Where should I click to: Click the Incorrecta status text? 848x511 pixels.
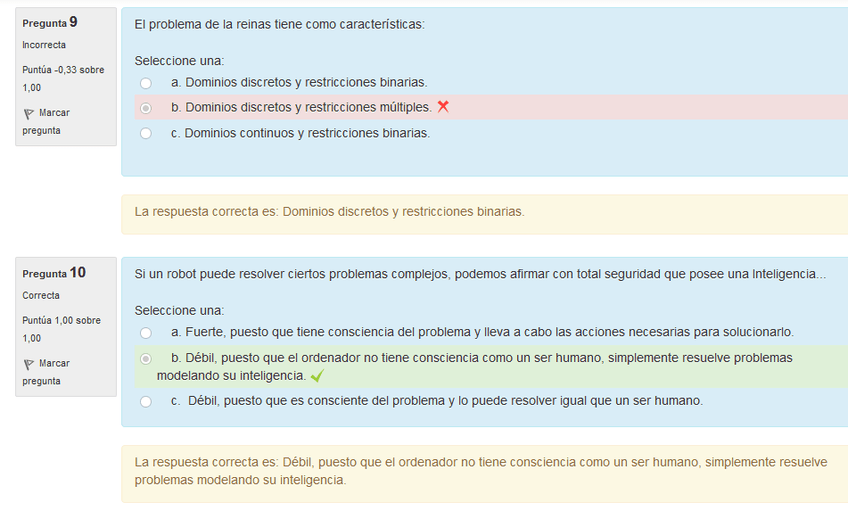pos(44,45)
